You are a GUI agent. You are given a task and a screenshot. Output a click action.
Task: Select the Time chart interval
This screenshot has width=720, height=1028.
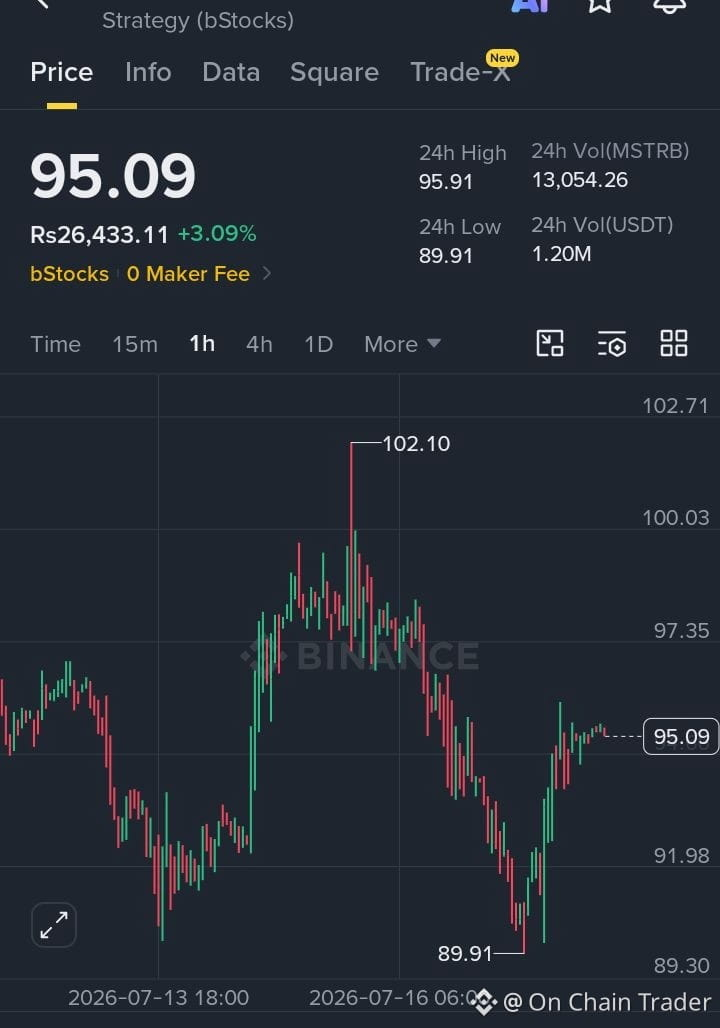[56, 344]
